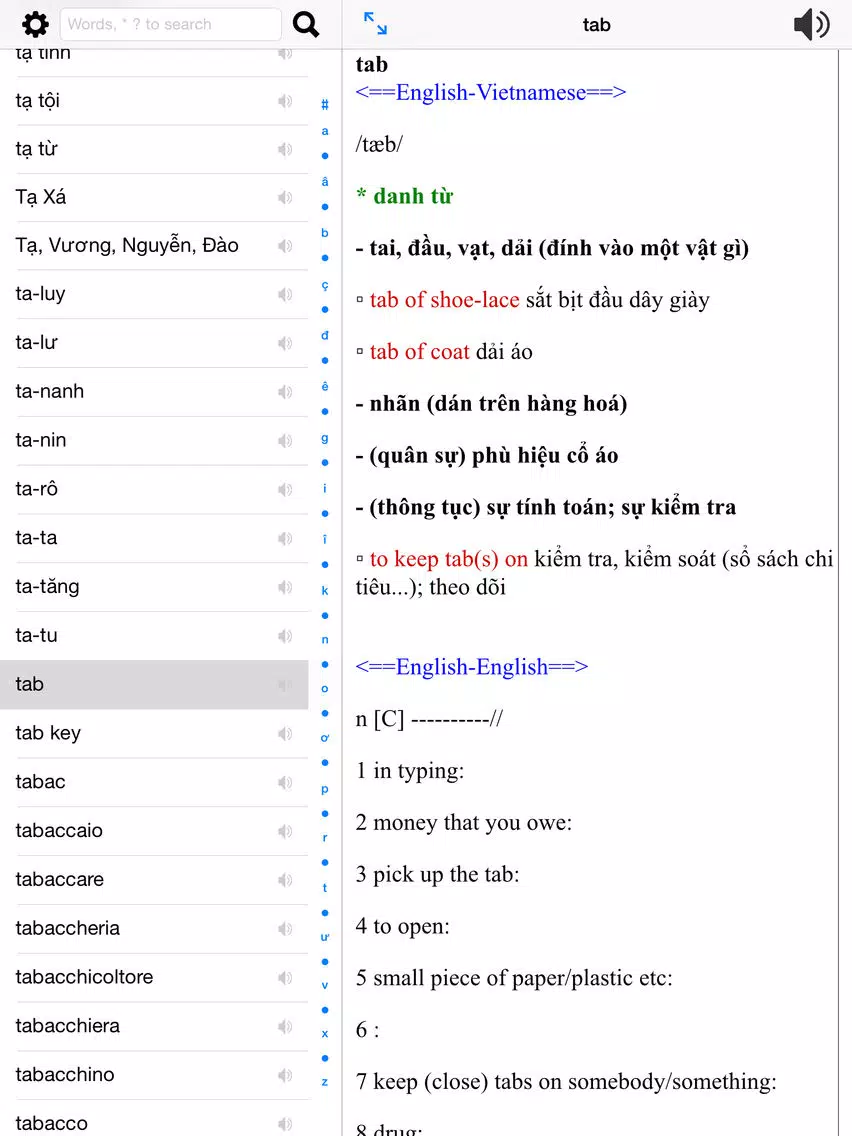Click the "<==English-English==>" section link
852x1136 pixels.
(472, 667)
